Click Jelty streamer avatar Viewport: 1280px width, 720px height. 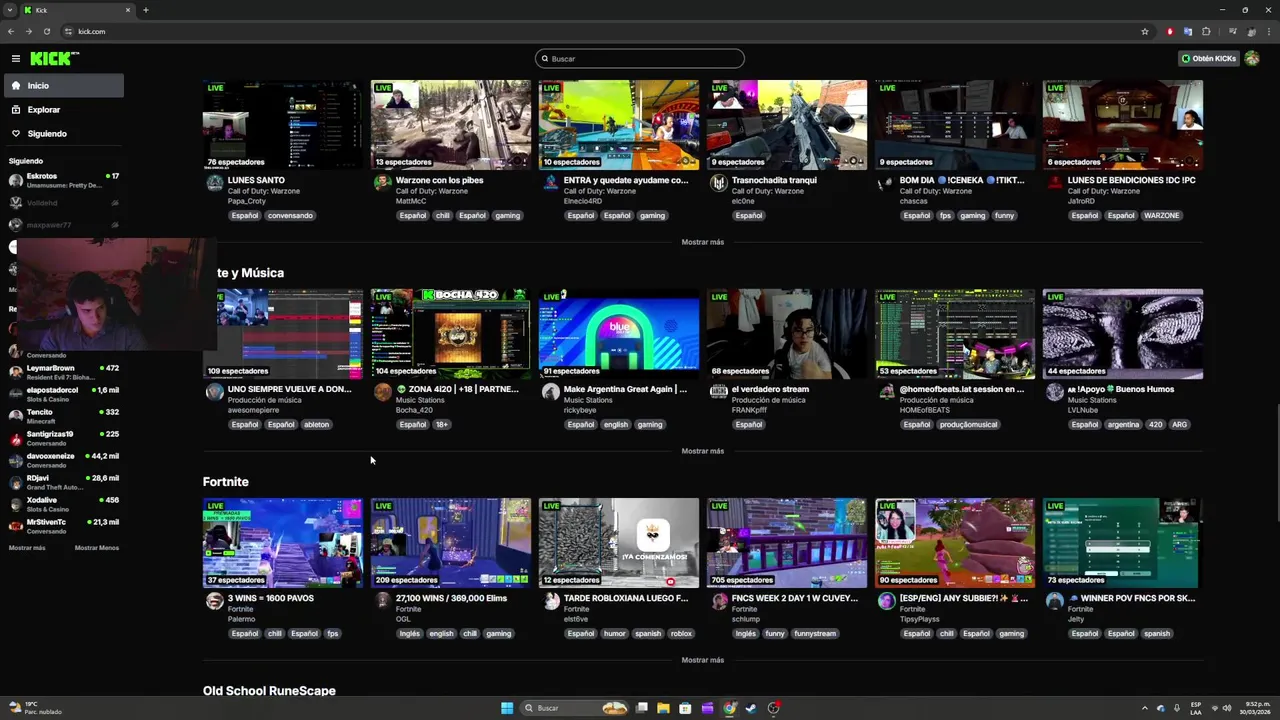tap(1054, 601)
